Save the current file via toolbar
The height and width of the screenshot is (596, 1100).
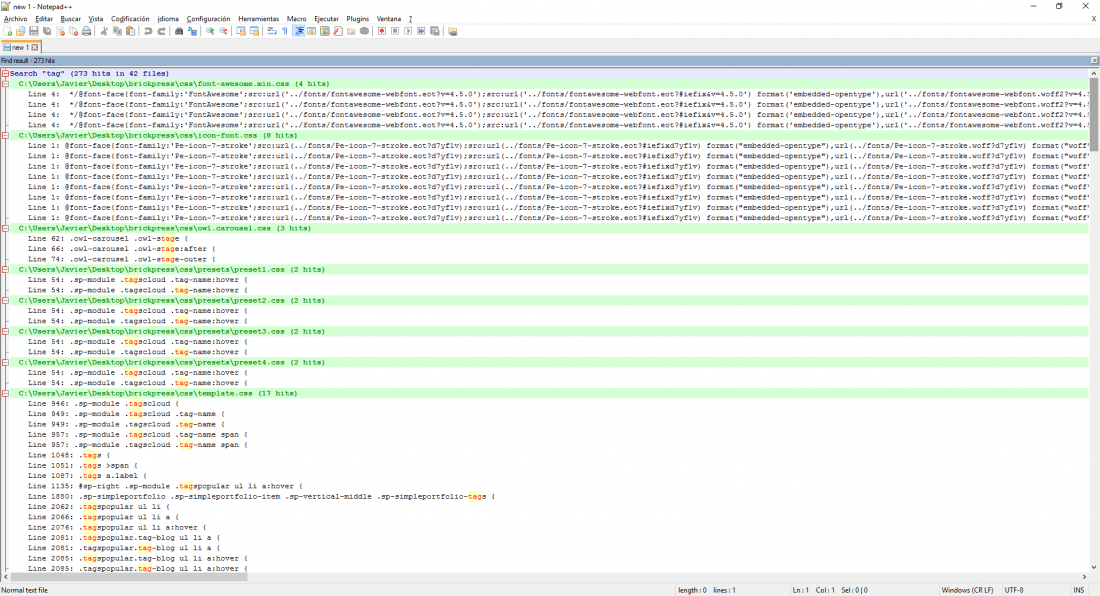[34, 31]
